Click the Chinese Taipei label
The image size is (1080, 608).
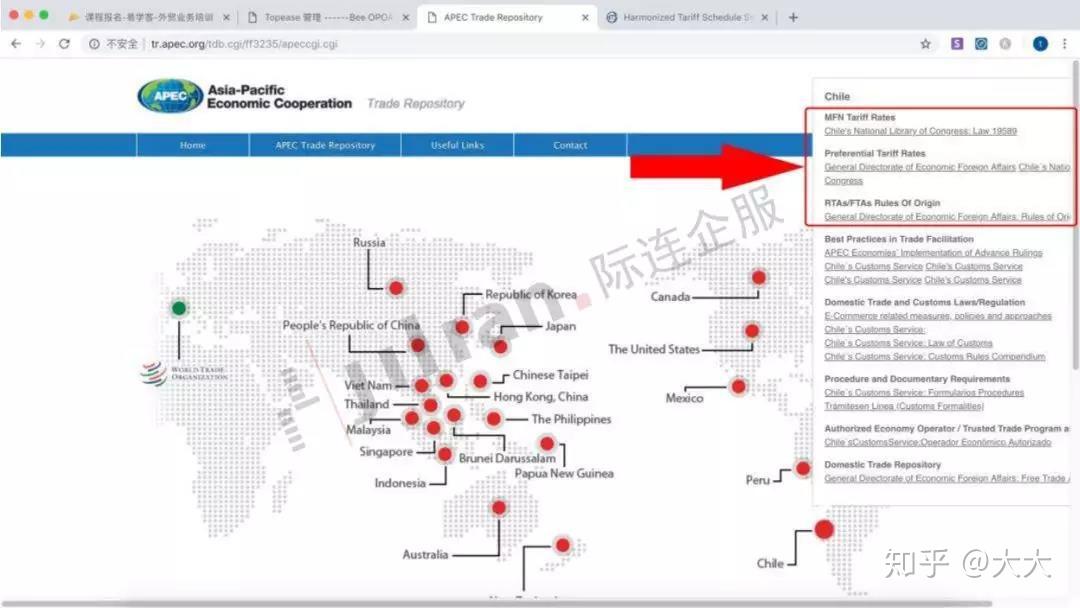550,375
